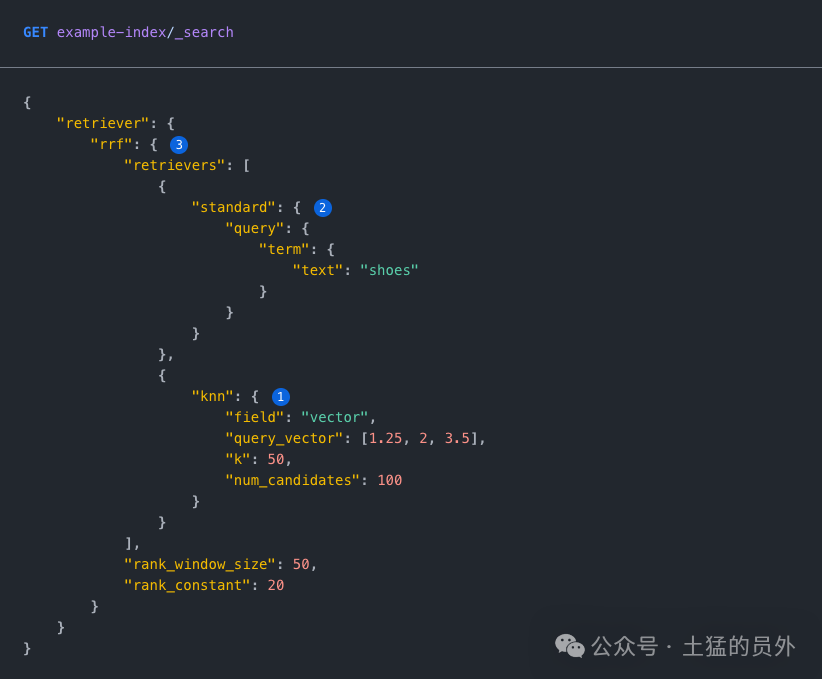Viewport: 822px width, 679px height.
Task: Click the "text" key inside term
Action: click(x=318, y=270)
